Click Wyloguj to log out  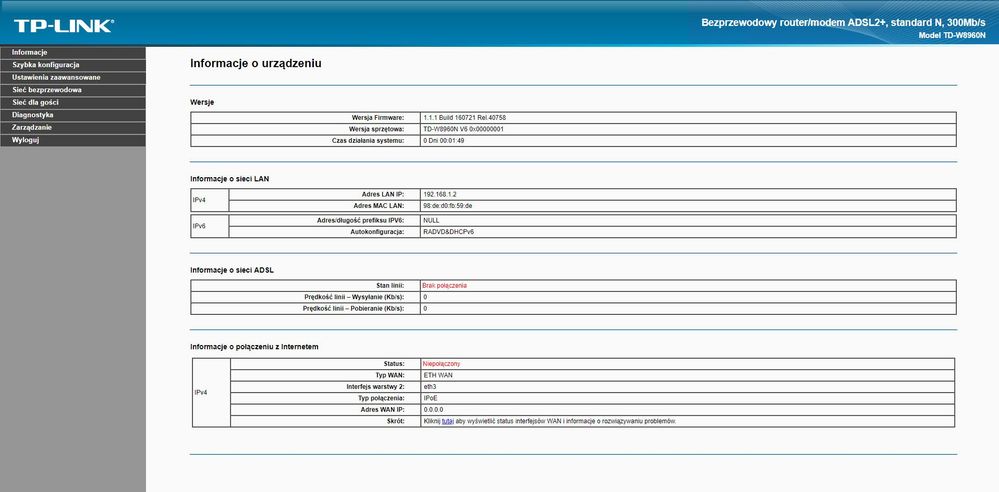(x=26, y=140)
